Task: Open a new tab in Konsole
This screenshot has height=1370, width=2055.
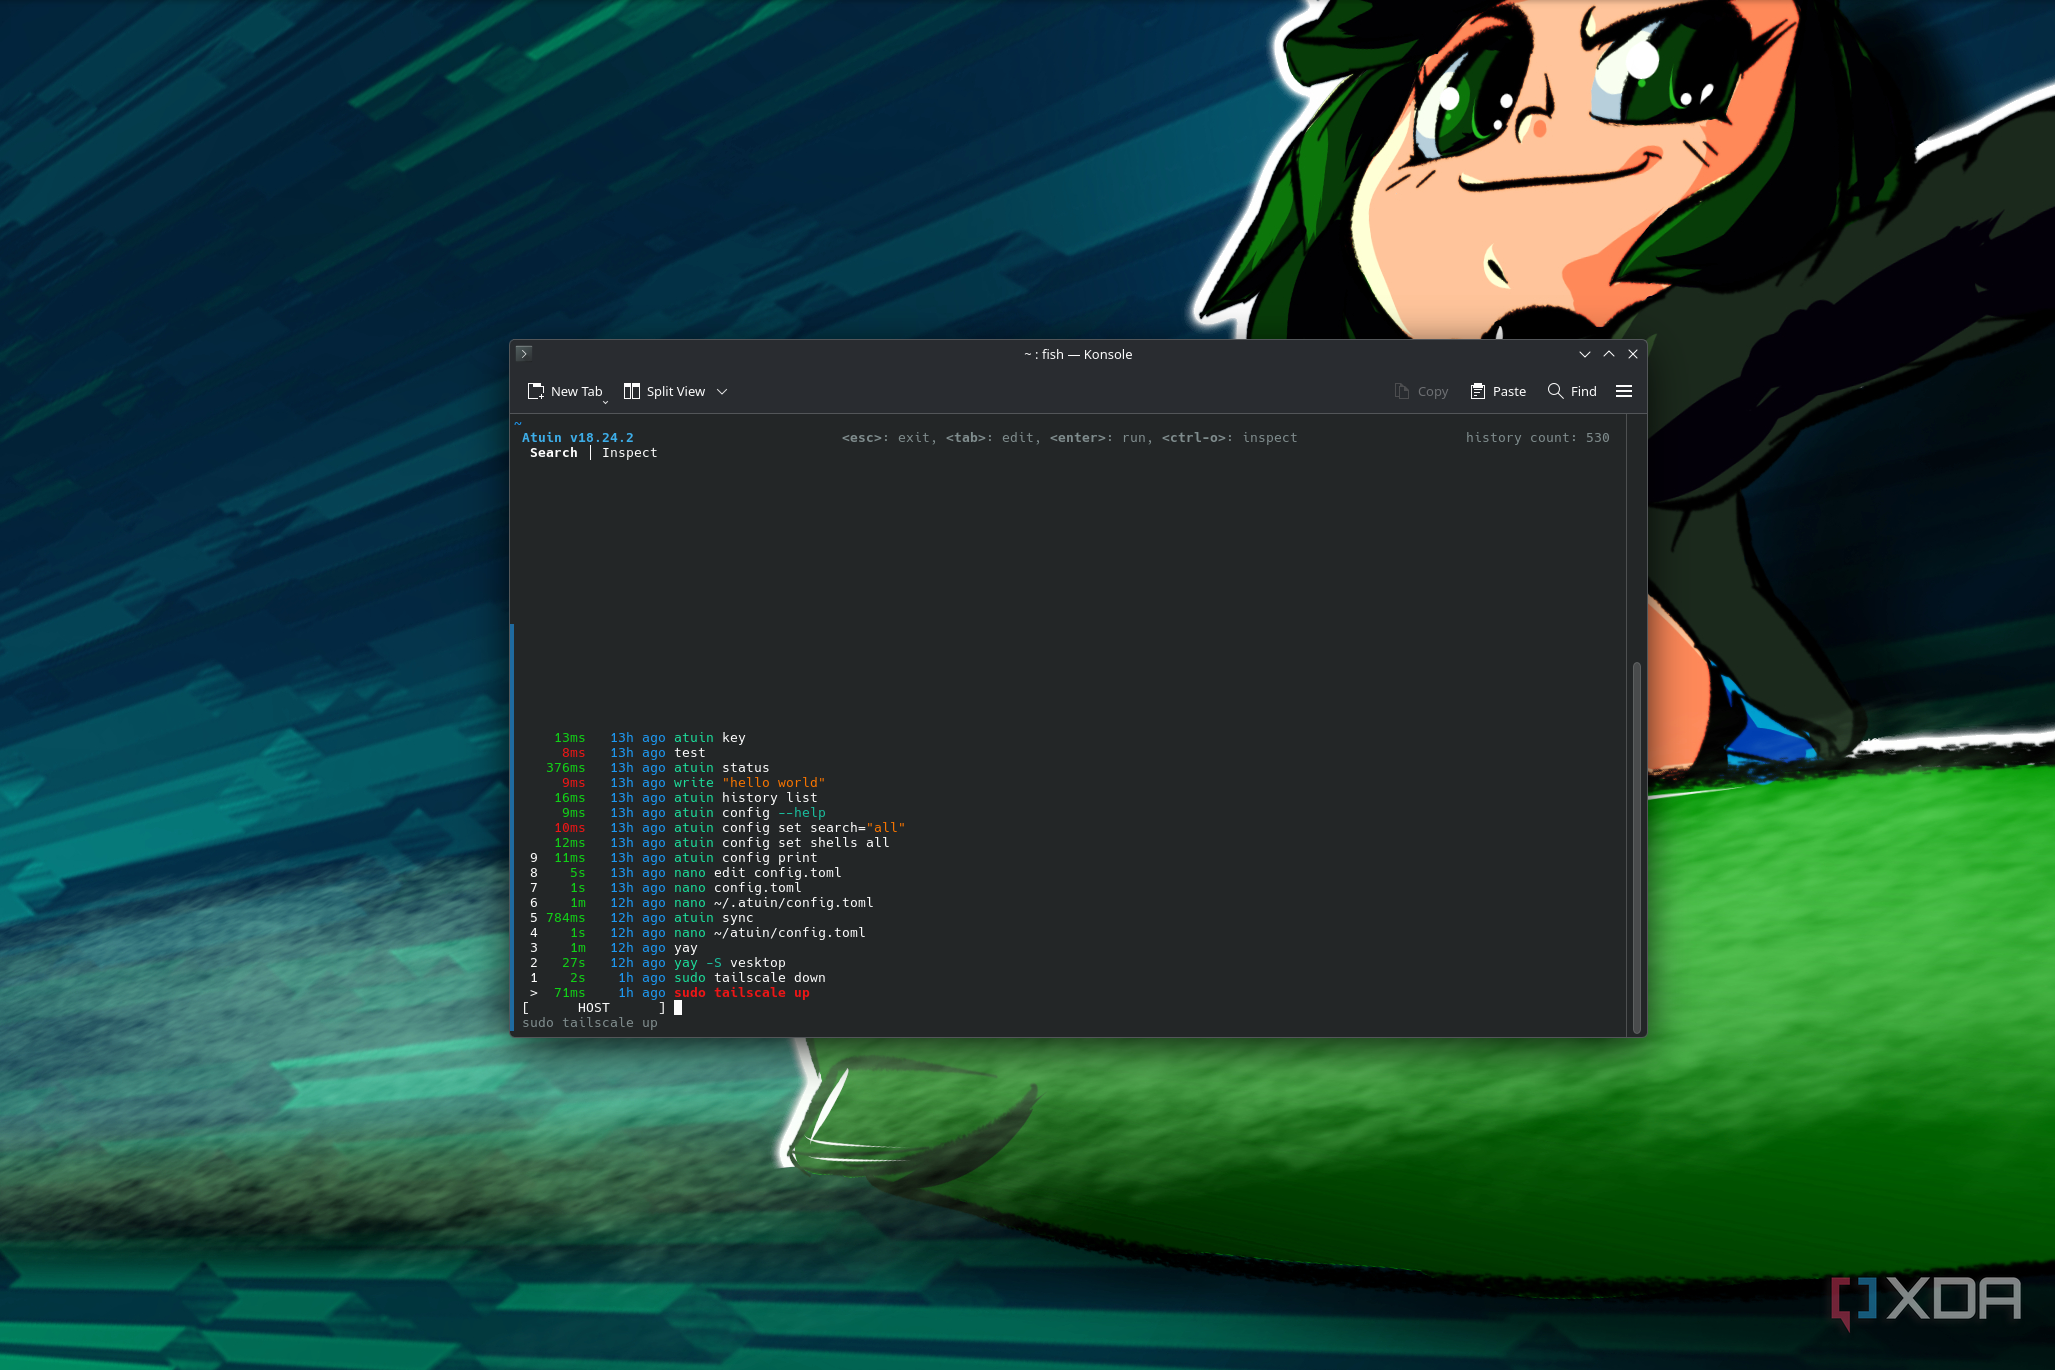Action: [x=566, y=391]
